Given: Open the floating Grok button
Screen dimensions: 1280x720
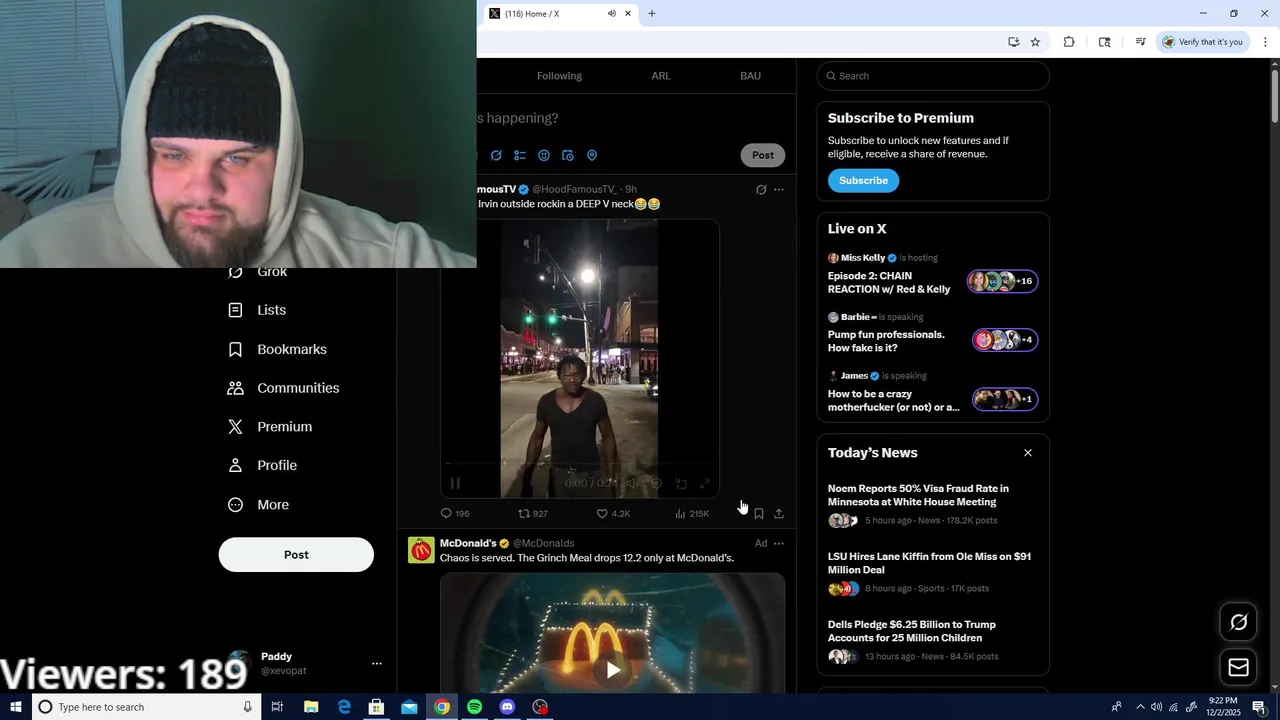Looking at the screenshot, I should [x=1238, y=622].
